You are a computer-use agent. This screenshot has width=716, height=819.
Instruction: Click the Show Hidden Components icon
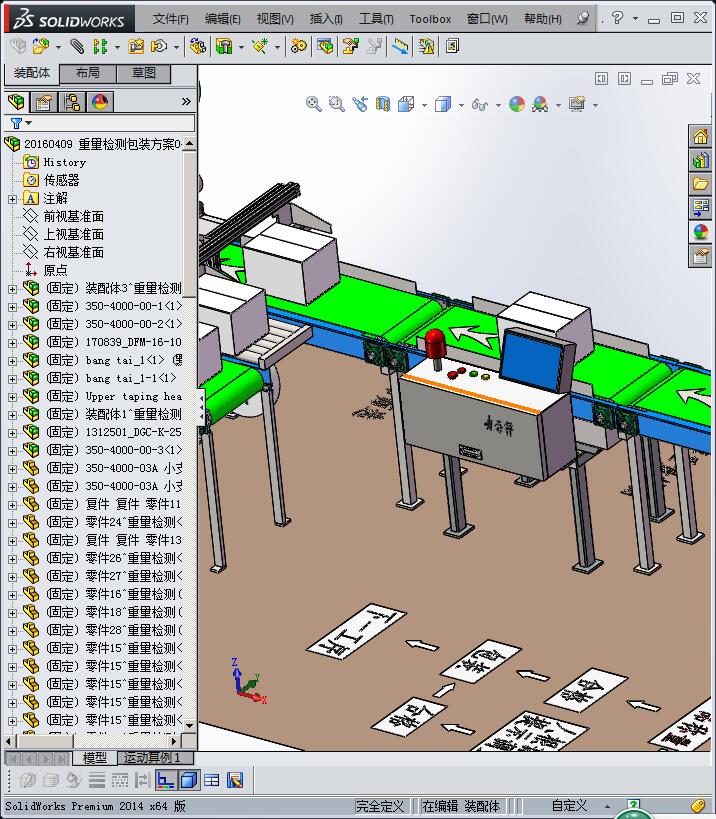[197, 46]
